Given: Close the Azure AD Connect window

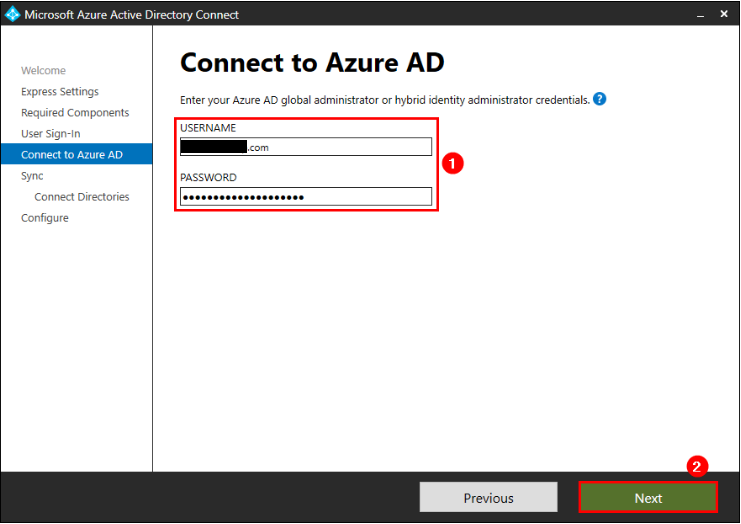Looking at the screenshot, I should click(x=724, y=14).
